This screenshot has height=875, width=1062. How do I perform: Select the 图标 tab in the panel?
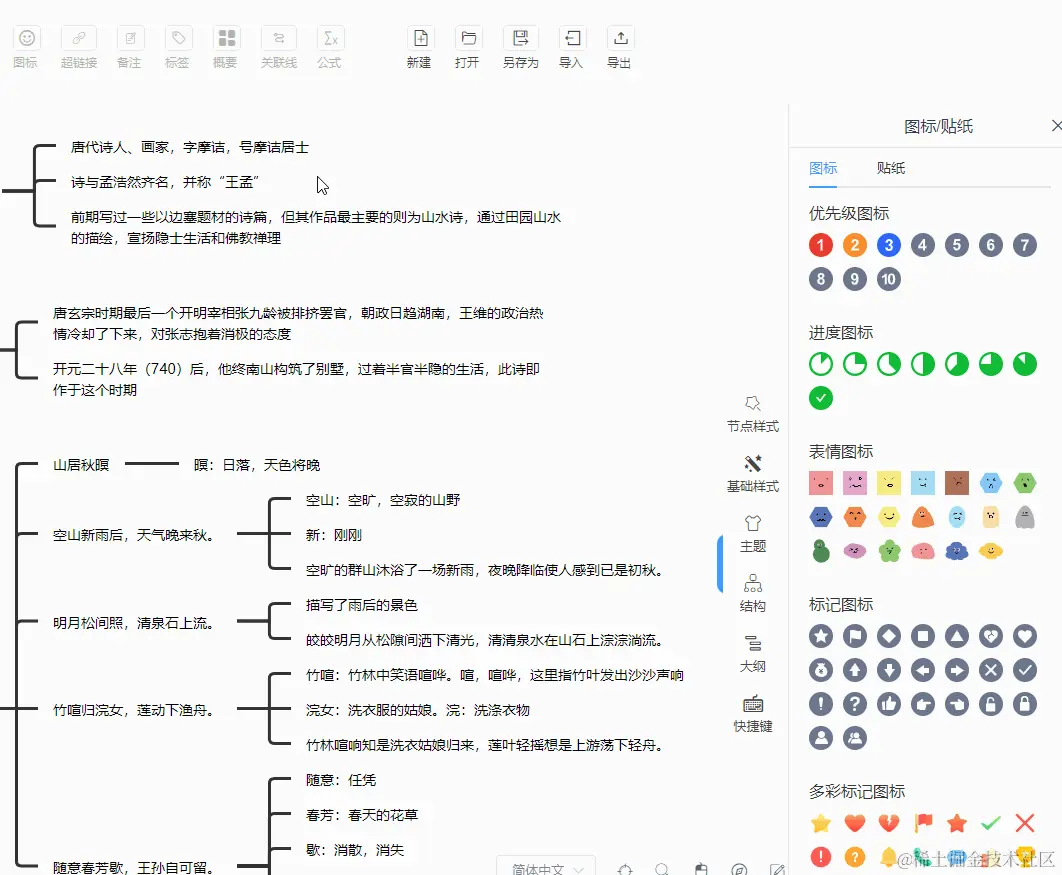pos(823,168)
